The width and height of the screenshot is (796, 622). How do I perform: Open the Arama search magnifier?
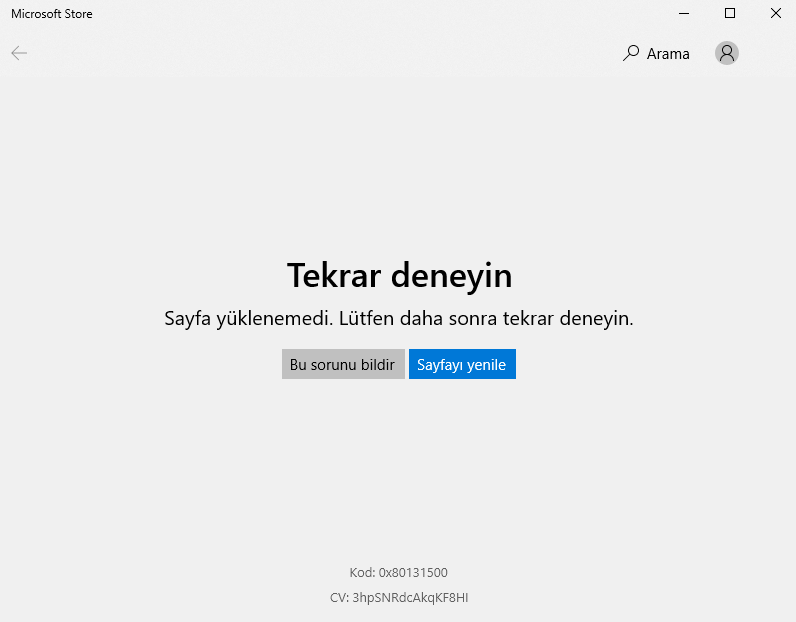coord(631,53)
